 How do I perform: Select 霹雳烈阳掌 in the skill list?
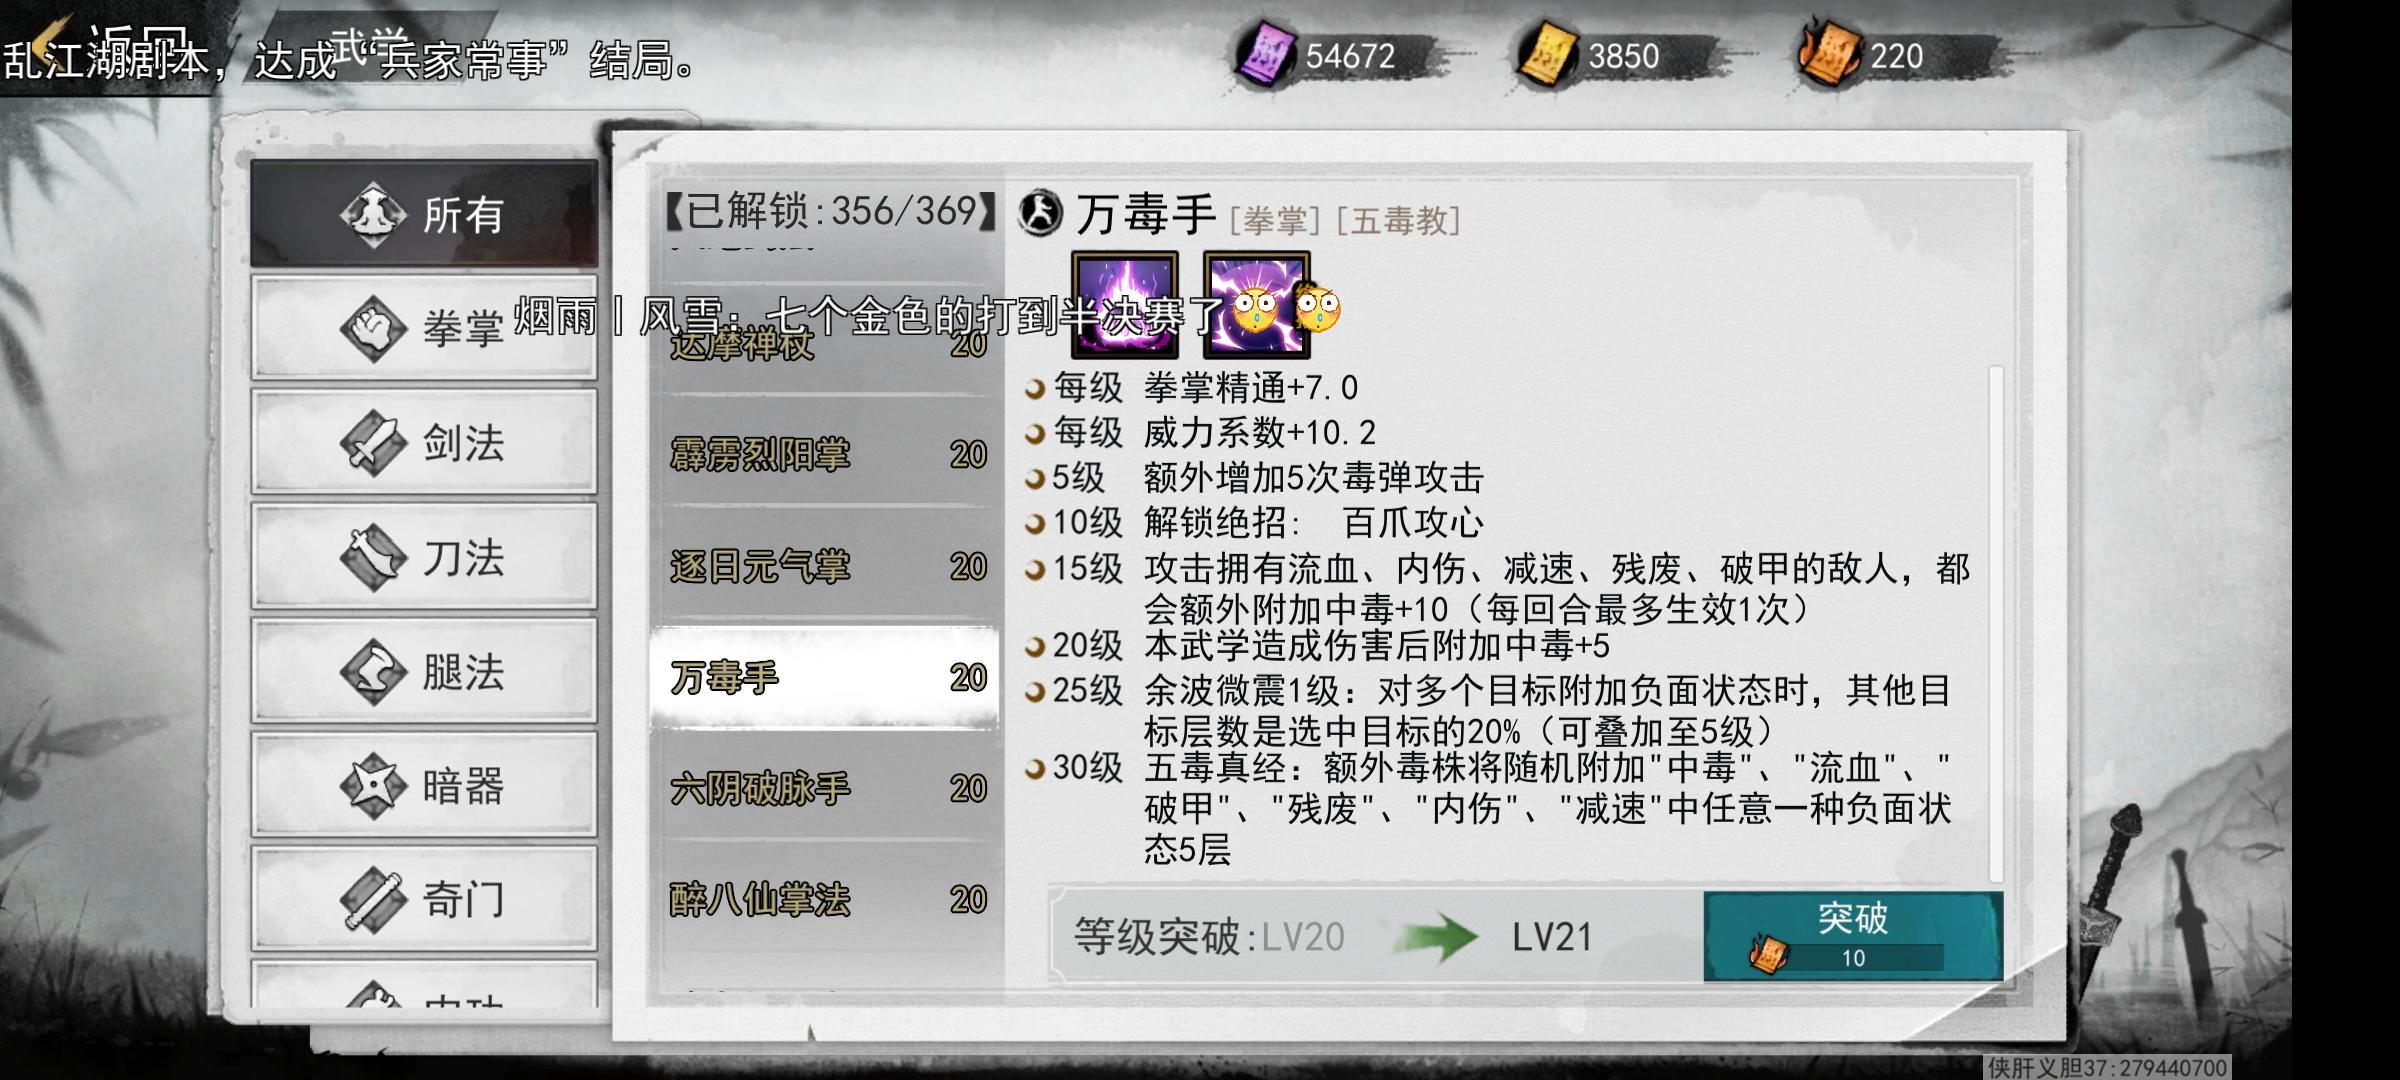click(x=826, y=455)
